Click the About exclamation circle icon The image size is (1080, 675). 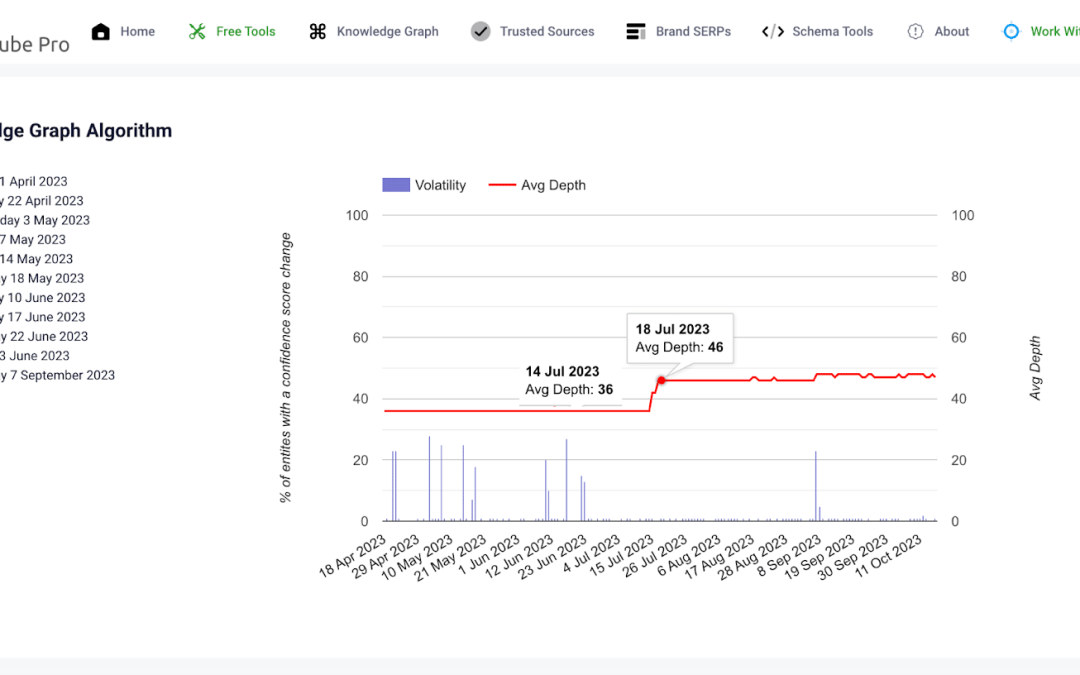pyautogui.click(x=915, y=31)
